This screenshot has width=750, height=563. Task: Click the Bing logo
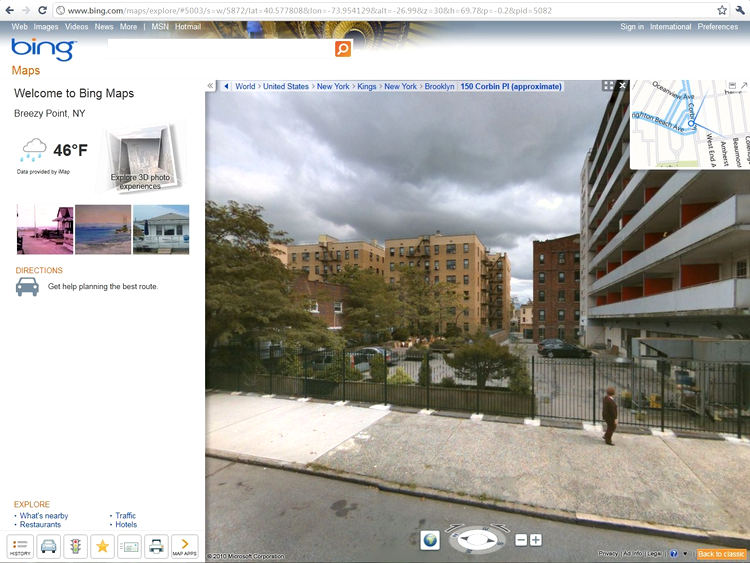[x=43, y=49]
